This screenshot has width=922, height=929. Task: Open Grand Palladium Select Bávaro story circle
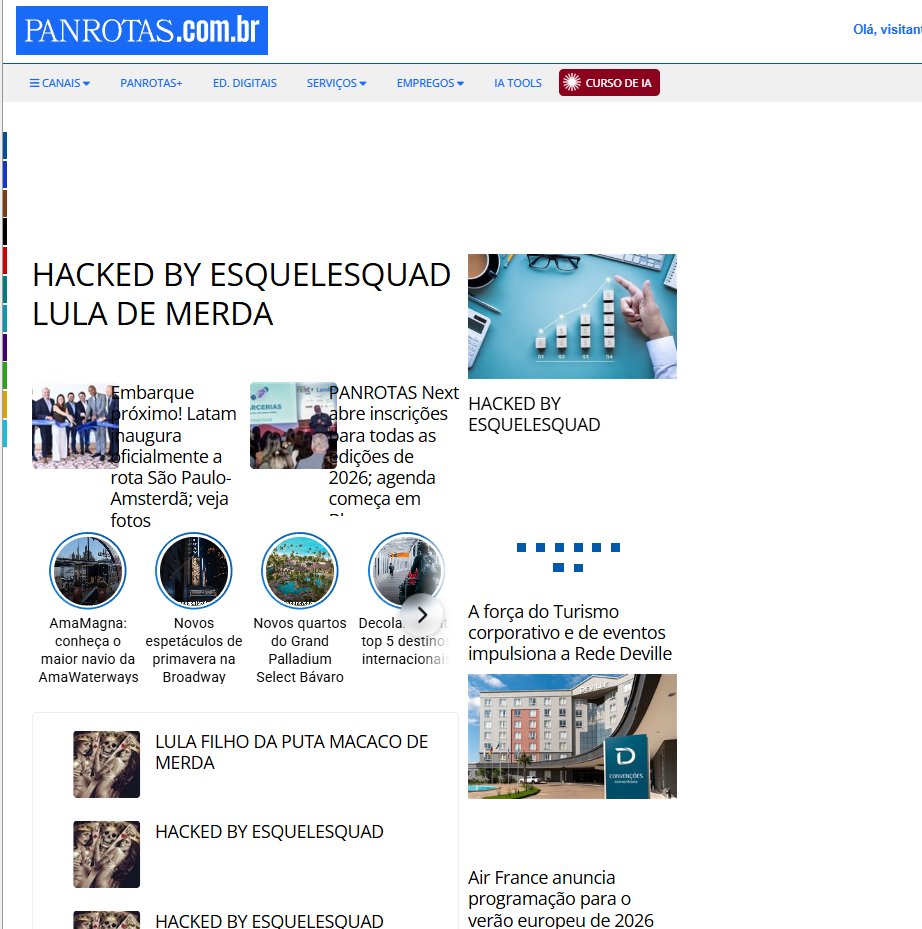300,571
